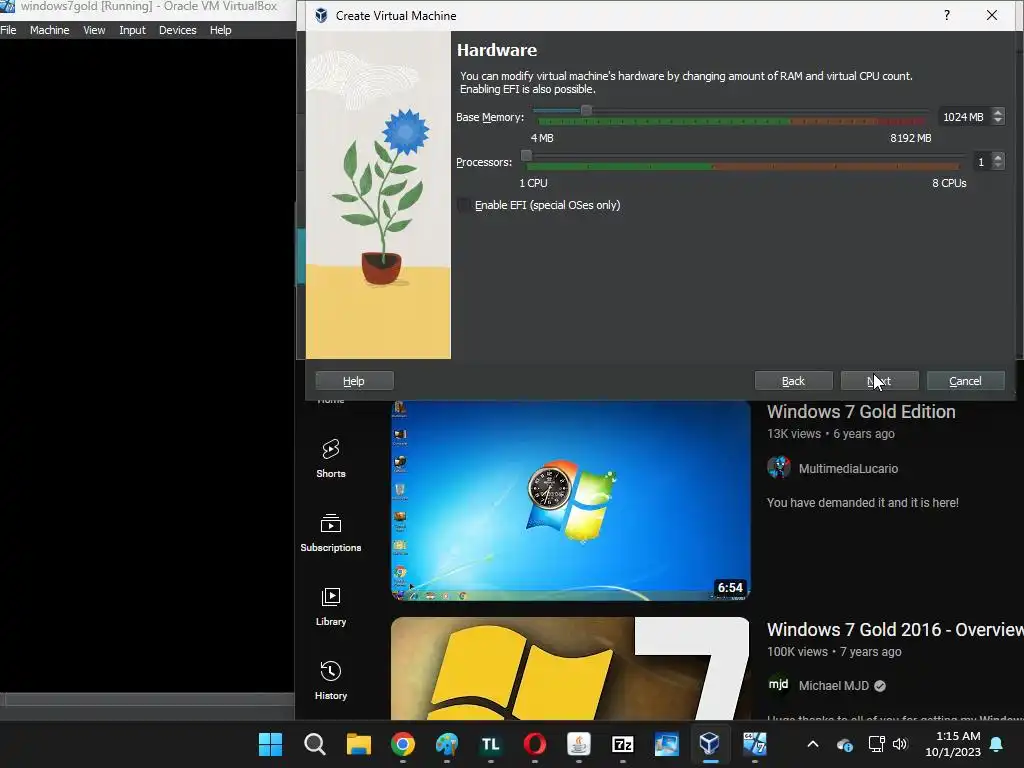Open Help menu in VM window
Screen dimensions: 1024x768
point(221,30)
